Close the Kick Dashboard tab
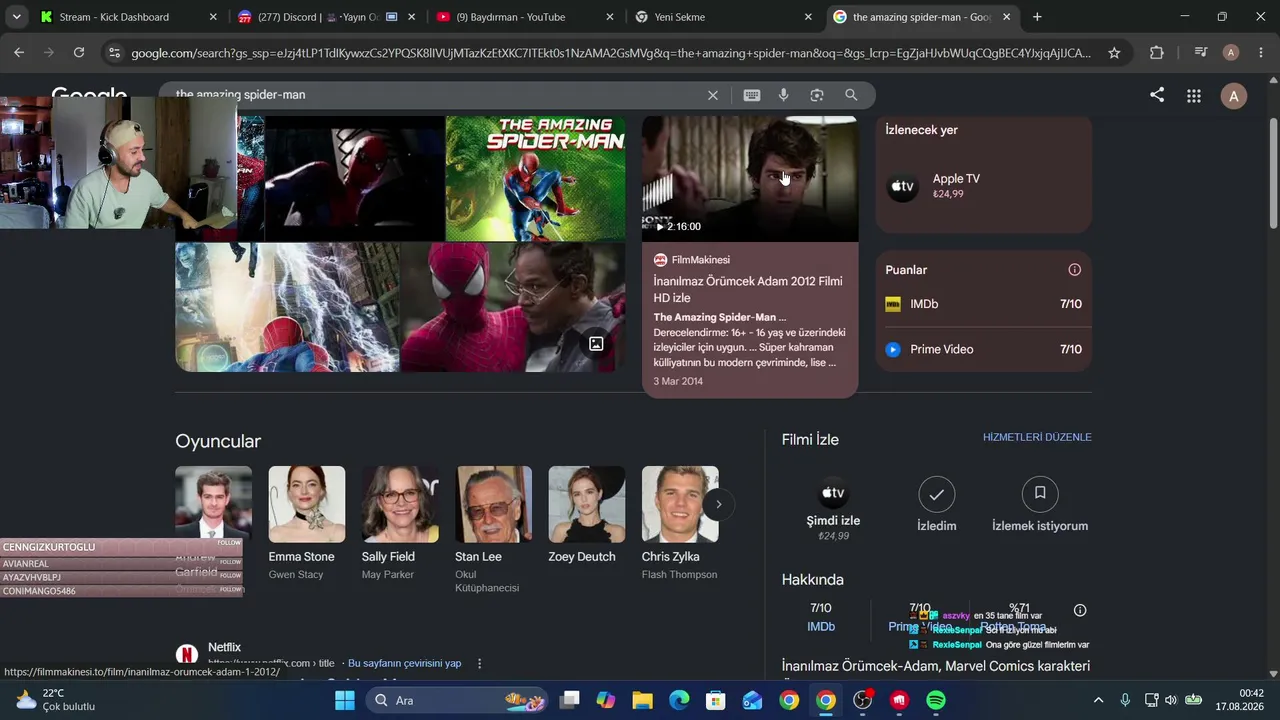 click(213, 17)
